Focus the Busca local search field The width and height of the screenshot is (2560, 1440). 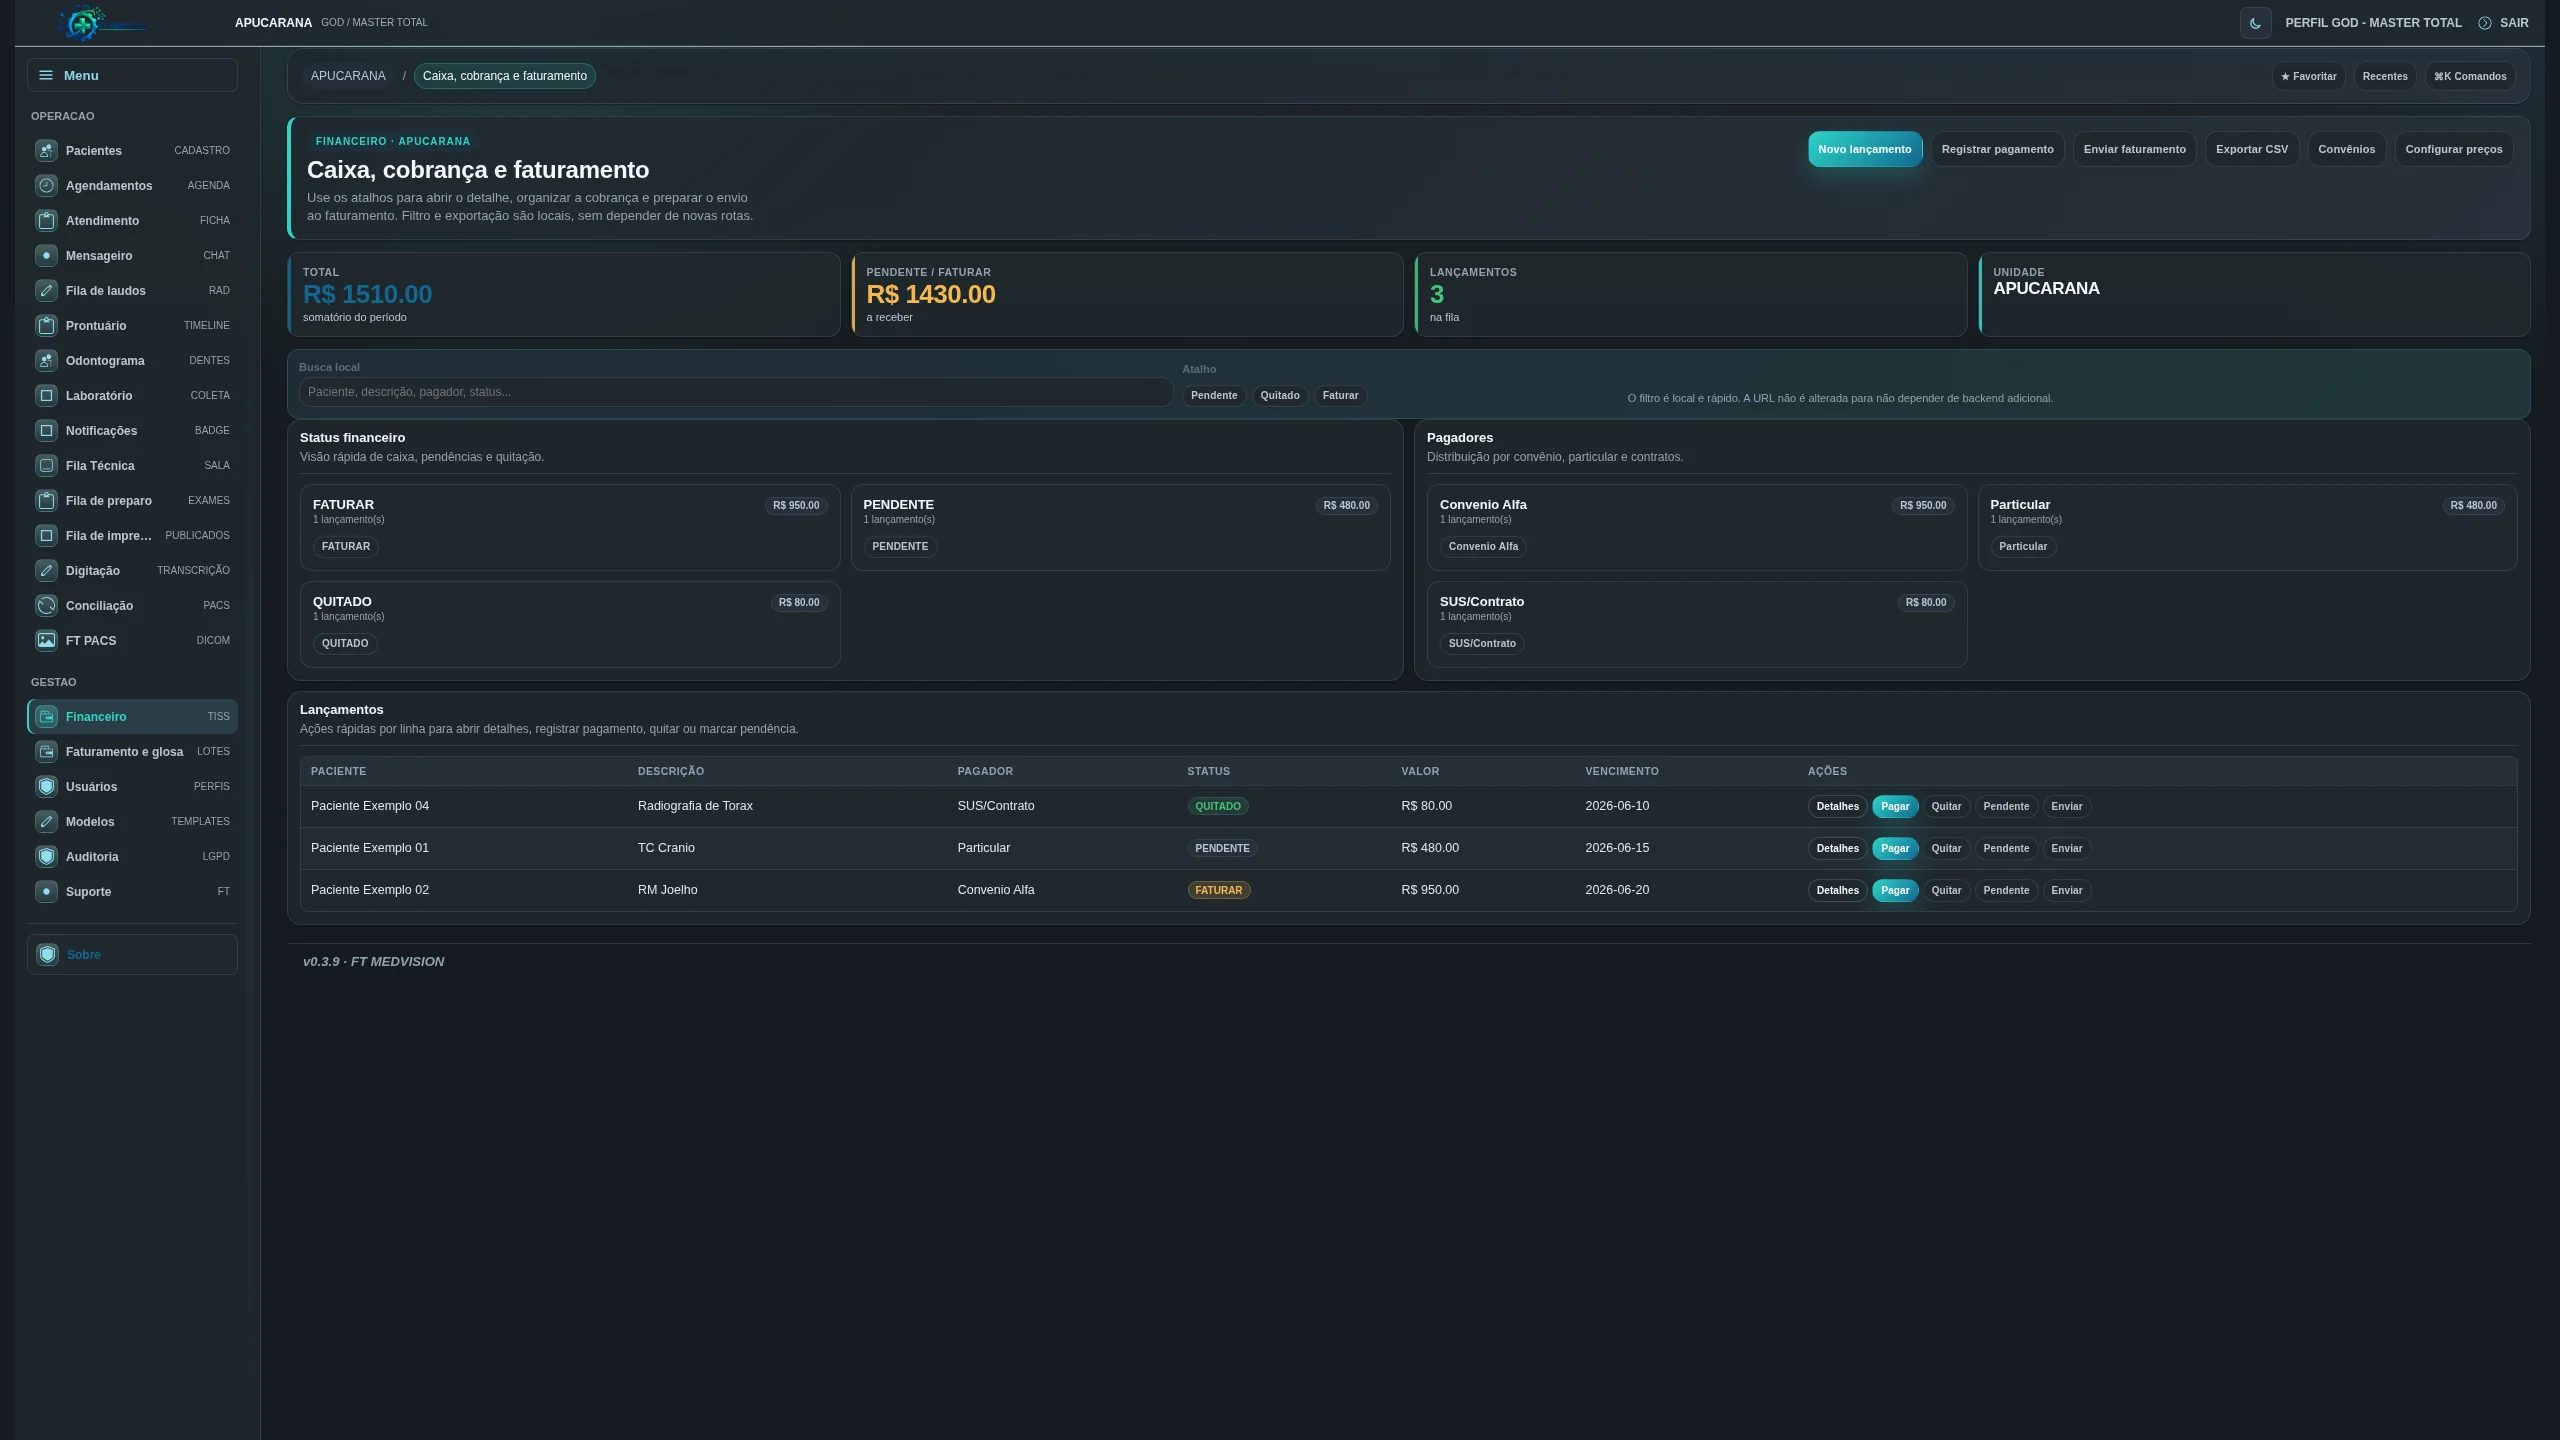tap(735, 392)
